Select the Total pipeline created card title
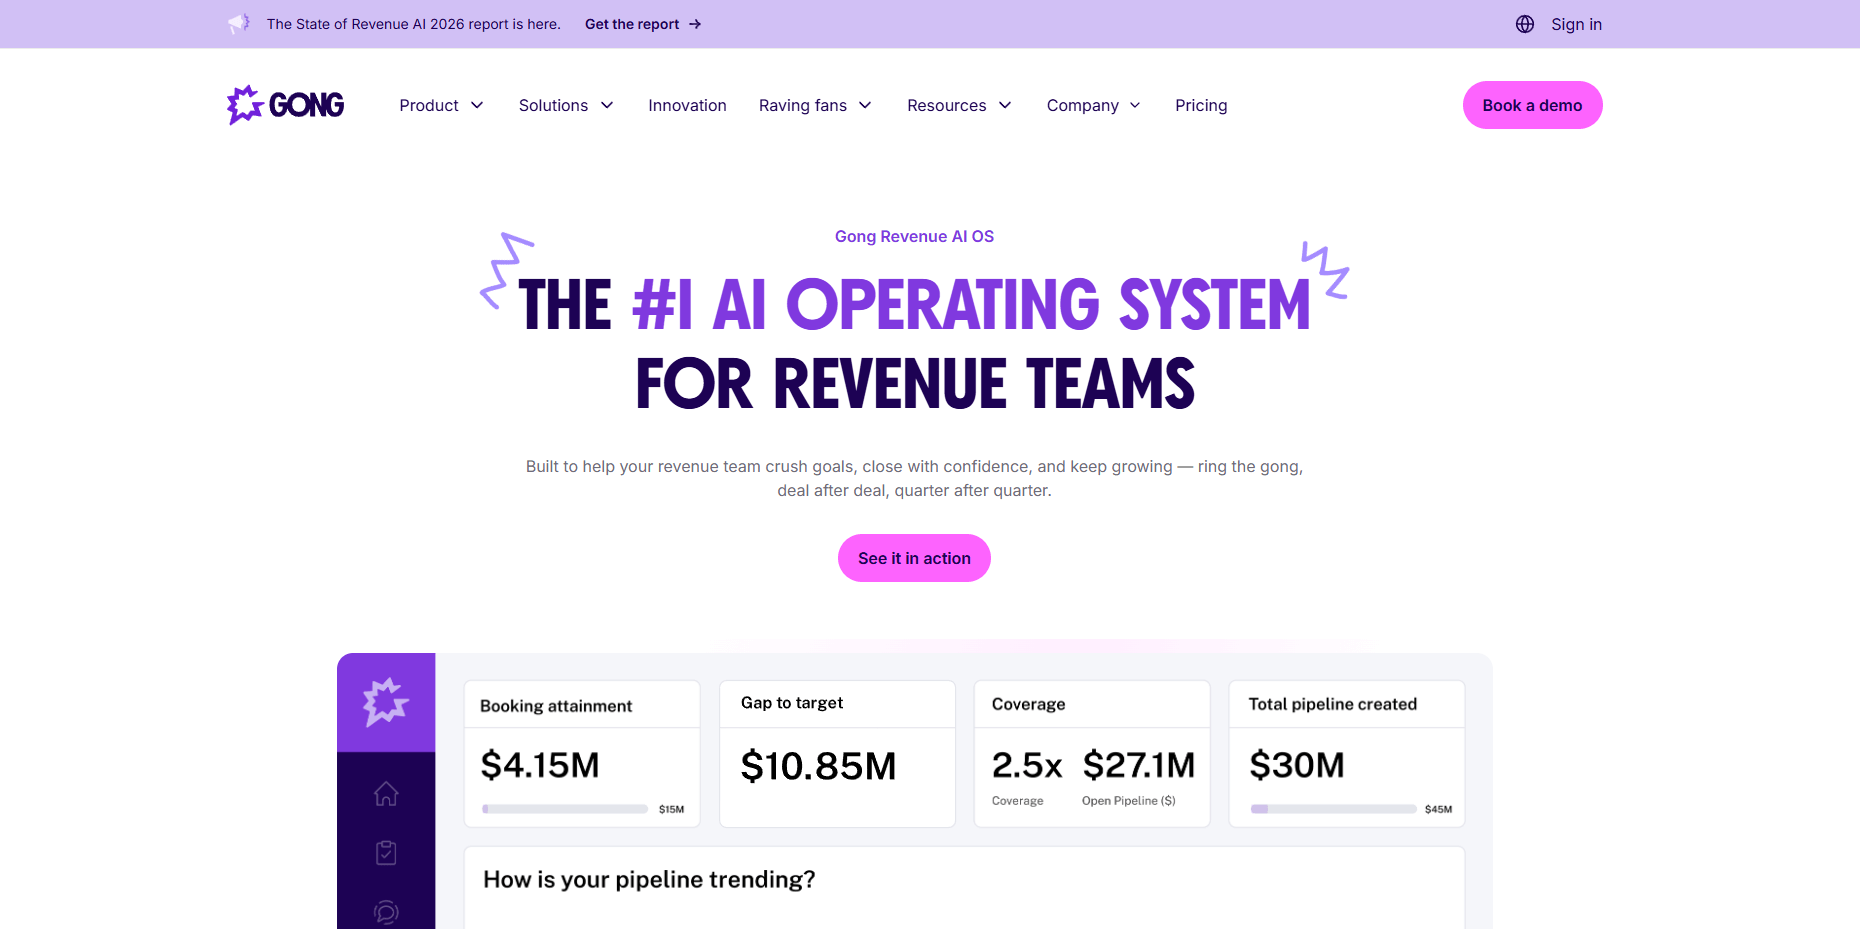Screen dimensions: 1860x929 1333,704
